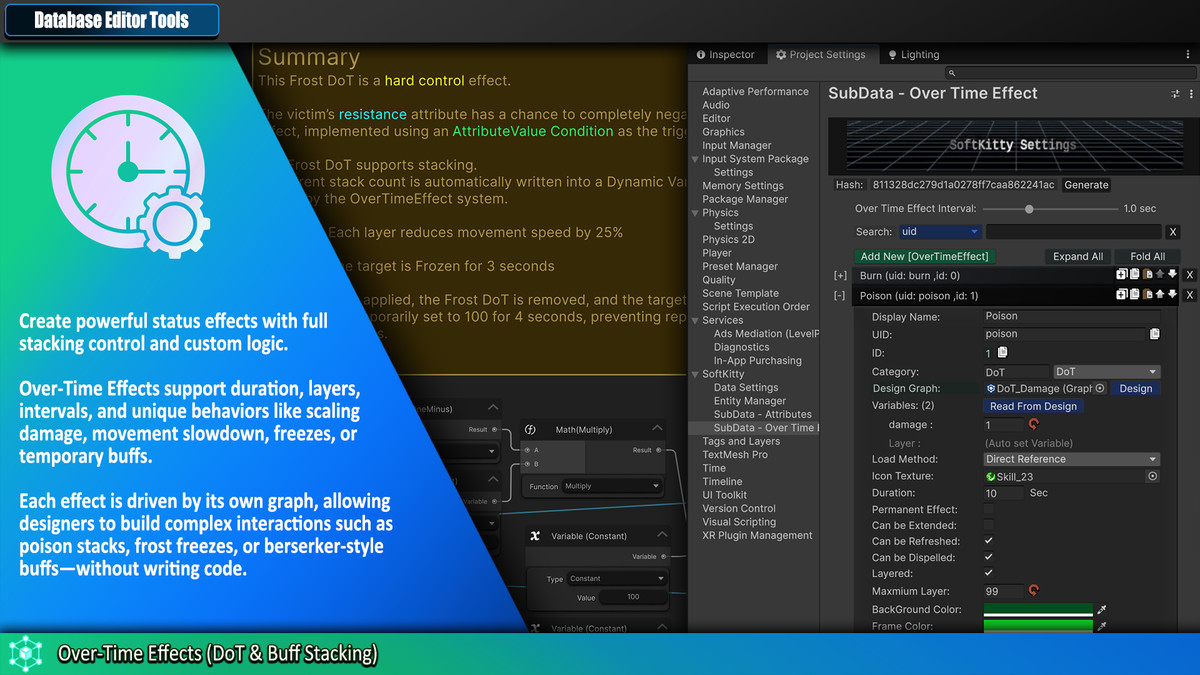This screenshot has width=1200, height=675.
Task: Disable the Layered checkbox
Action: click(990, 573)
